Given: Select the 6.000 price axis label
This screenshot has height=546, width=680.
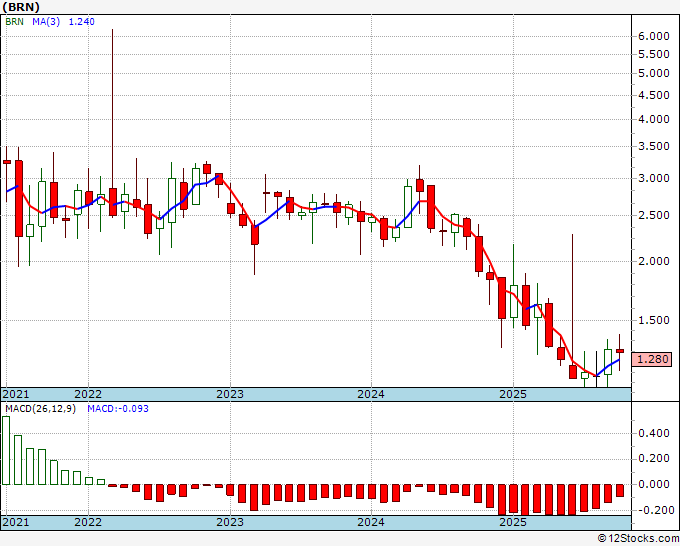Looking at the screenshot, I should tap(654, 36).
